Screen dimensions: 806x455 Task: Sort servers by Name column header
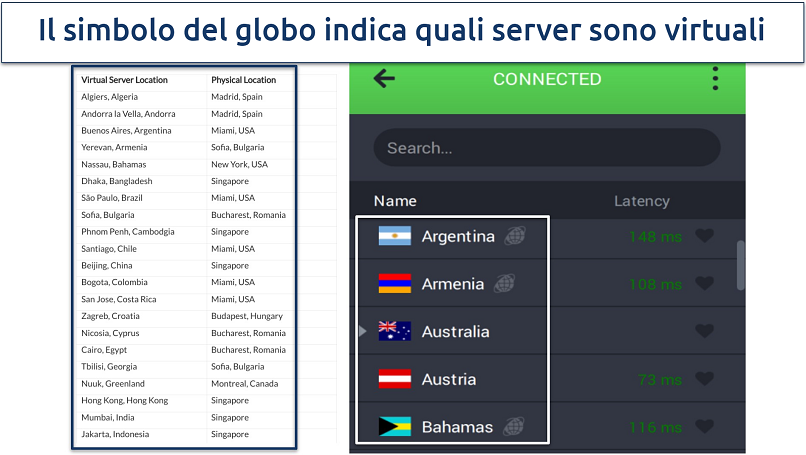click(395, 201)
